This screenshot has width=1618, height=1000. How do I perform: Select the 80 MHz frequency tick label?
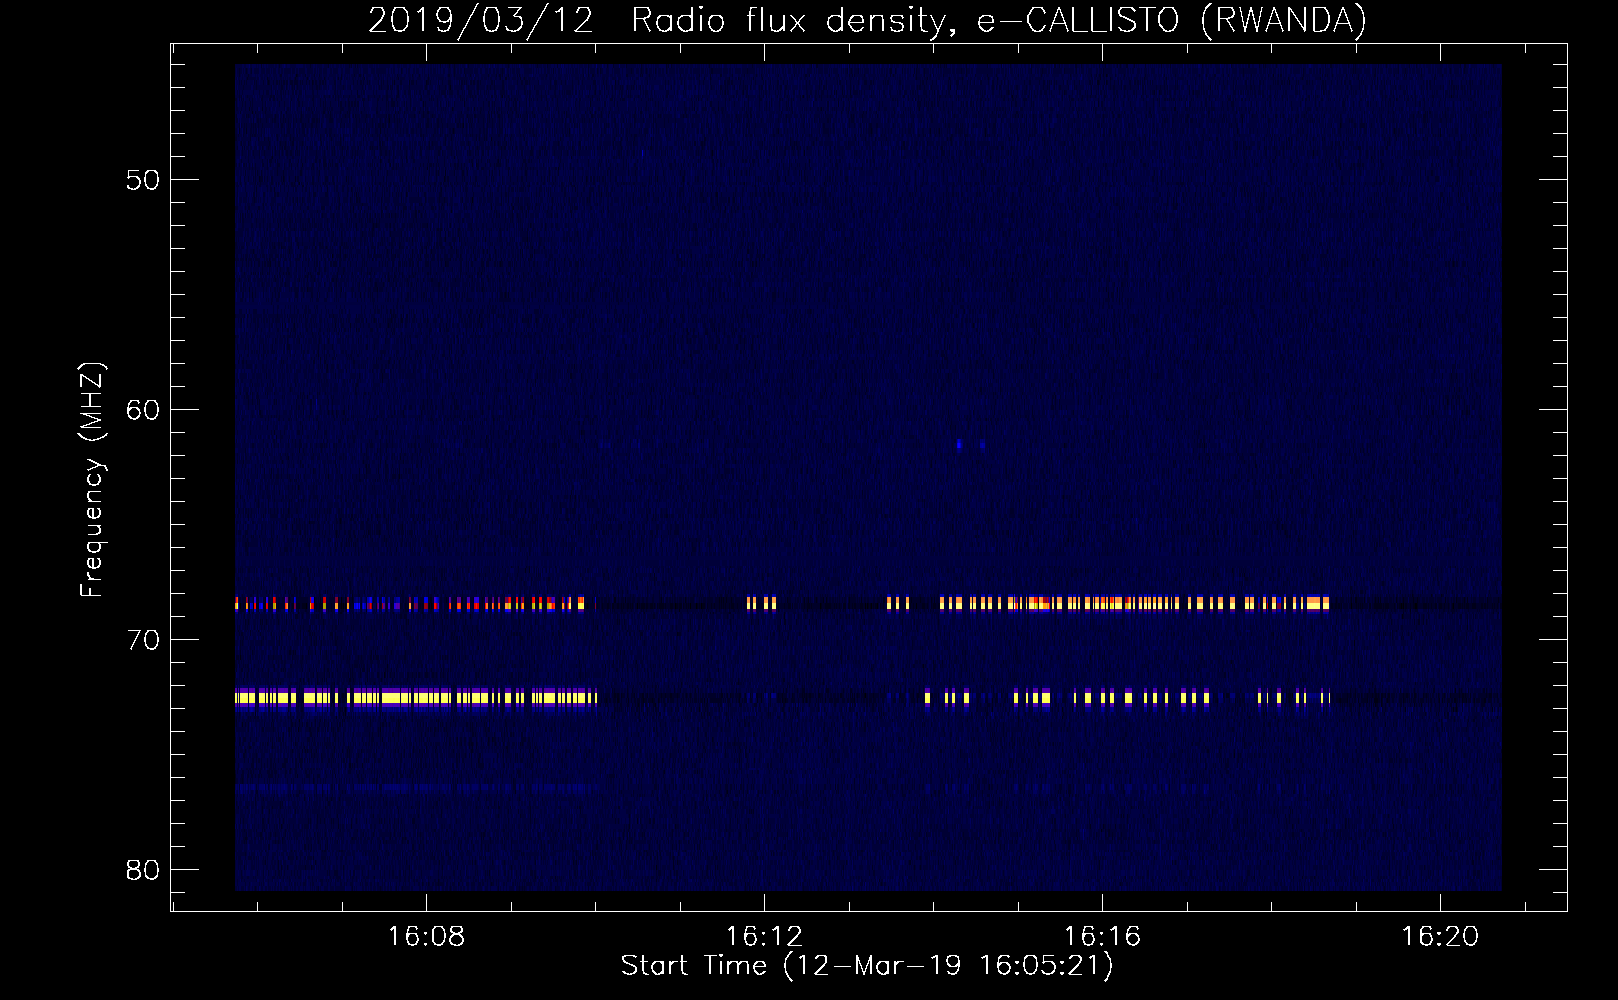142,870
